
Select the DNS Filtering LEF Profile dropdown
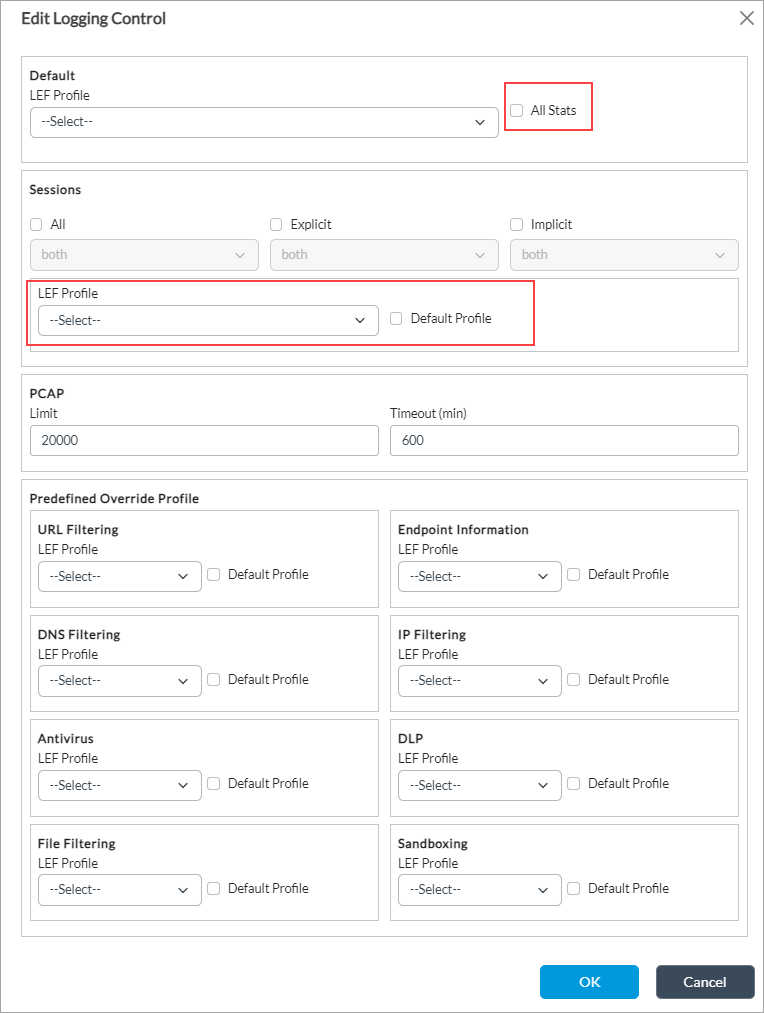(119, 681)
